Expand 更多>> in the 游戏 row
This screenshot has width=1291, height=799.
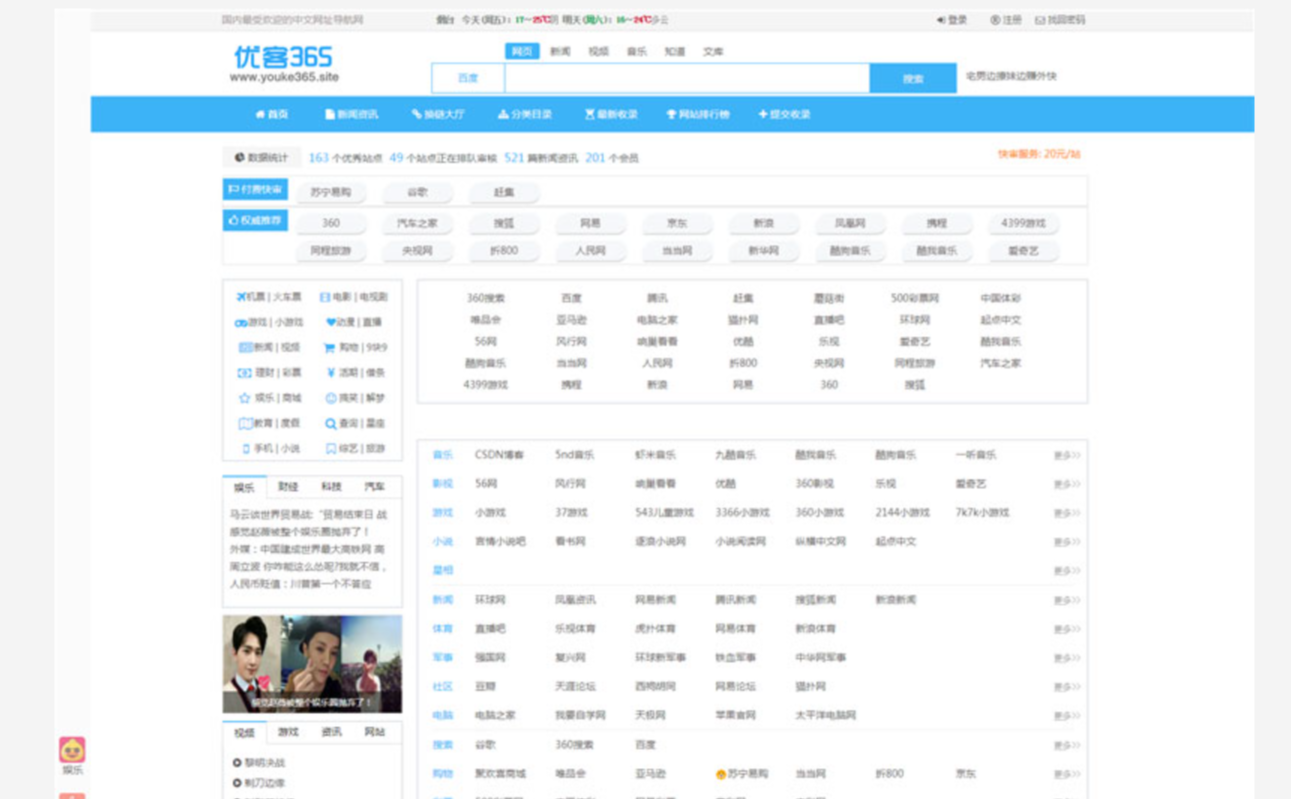point(1066,513)
